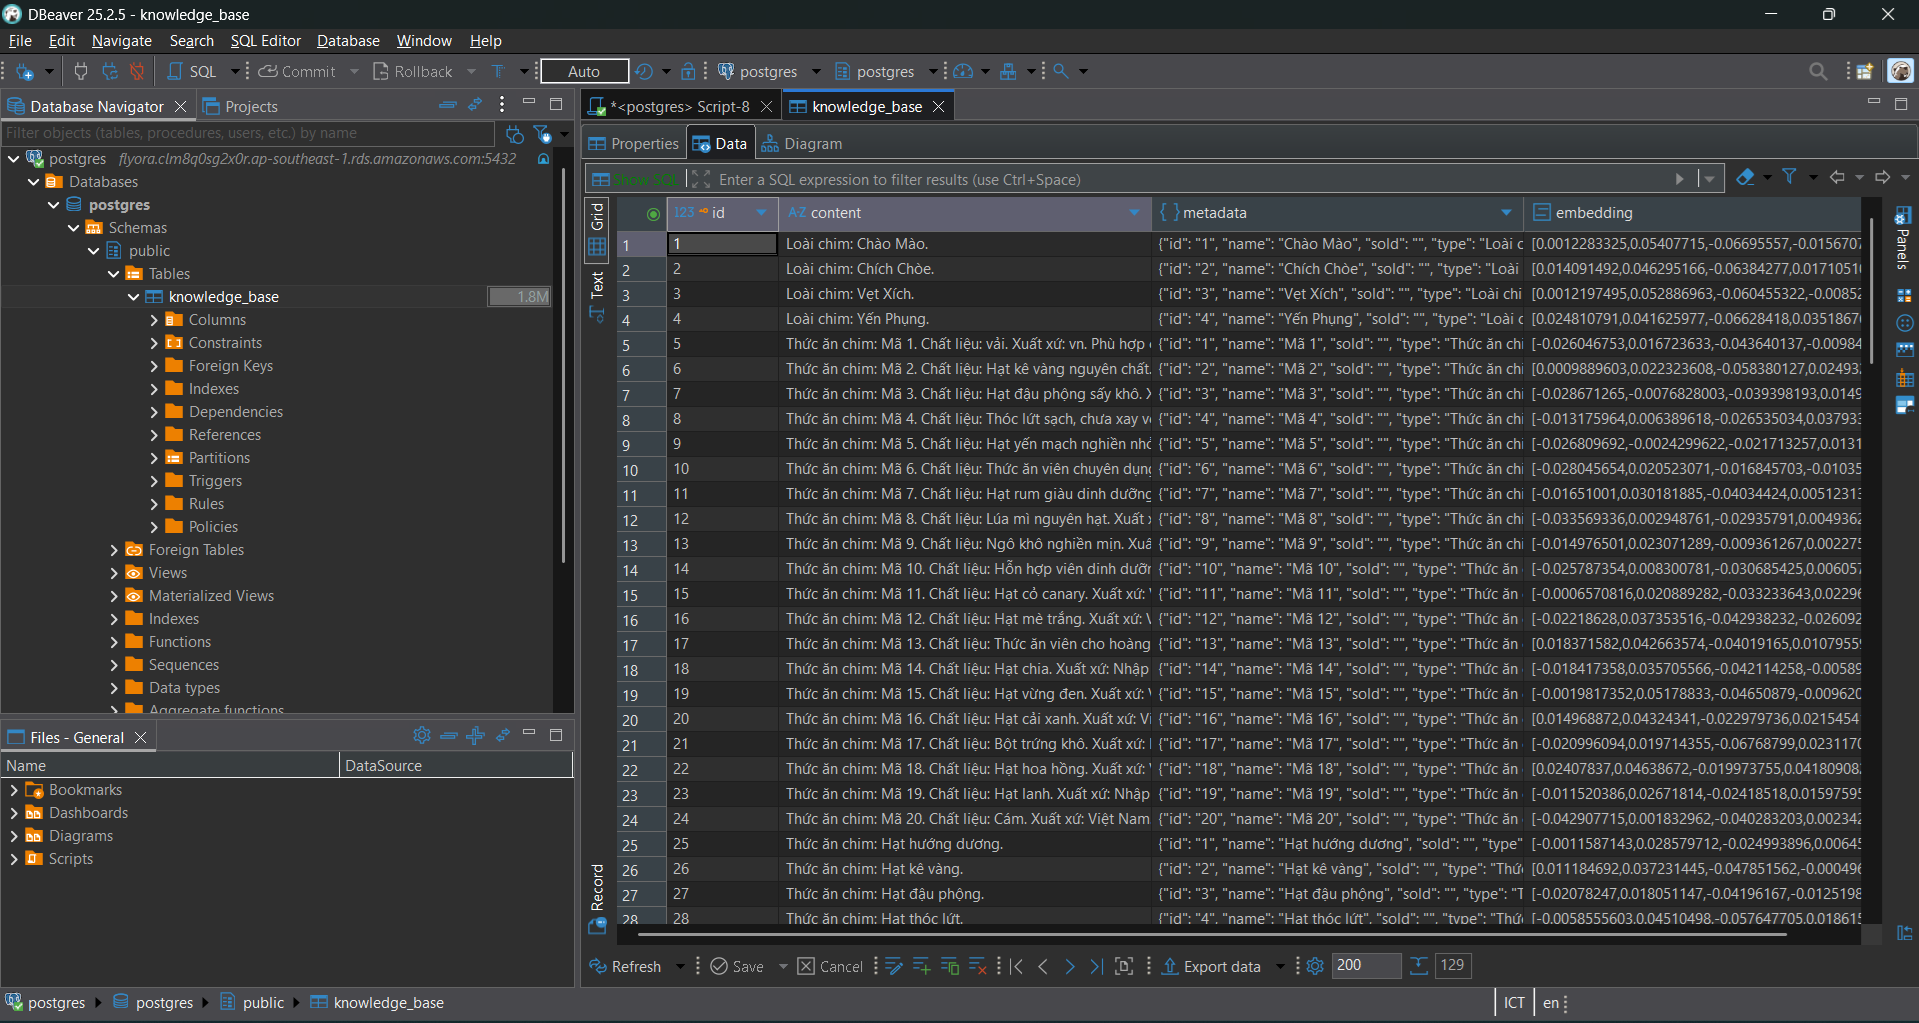Screen dimensions: 1919x1023
Task: Collapse the knowledge_base table node
Action: pyautogui.click(x=134, y=297)
